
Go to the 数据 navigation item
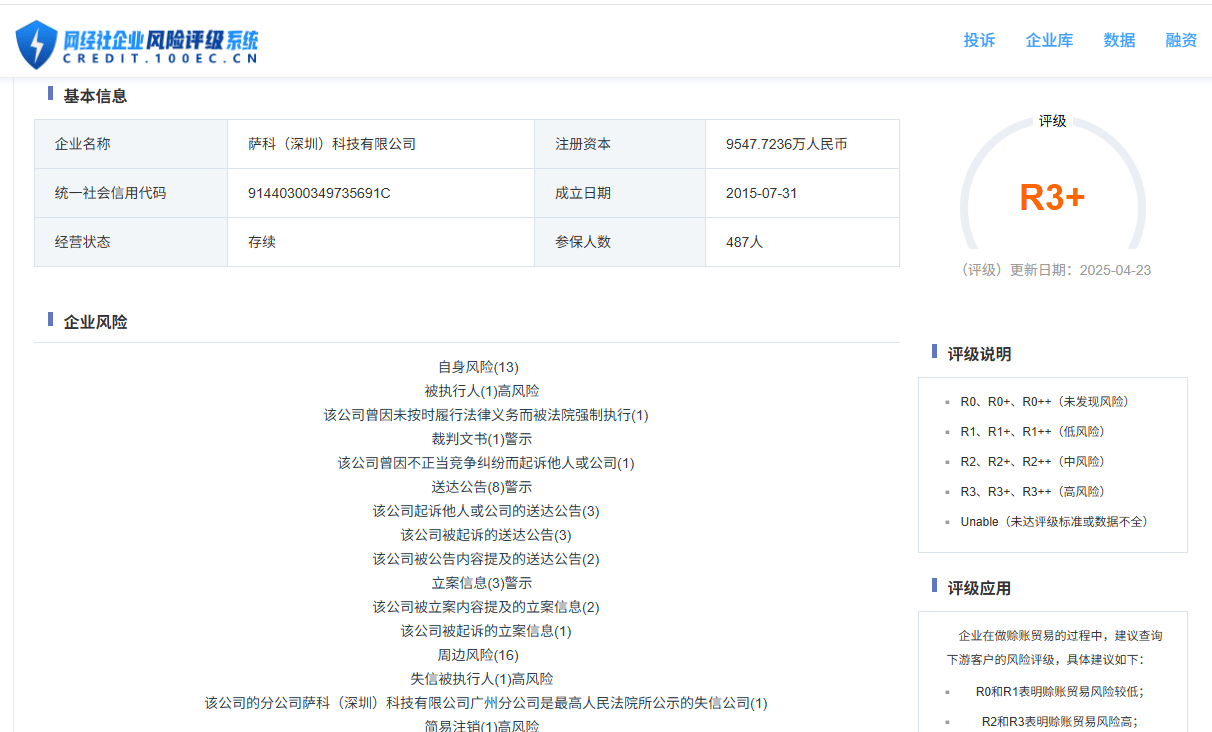coord(1119,40)
